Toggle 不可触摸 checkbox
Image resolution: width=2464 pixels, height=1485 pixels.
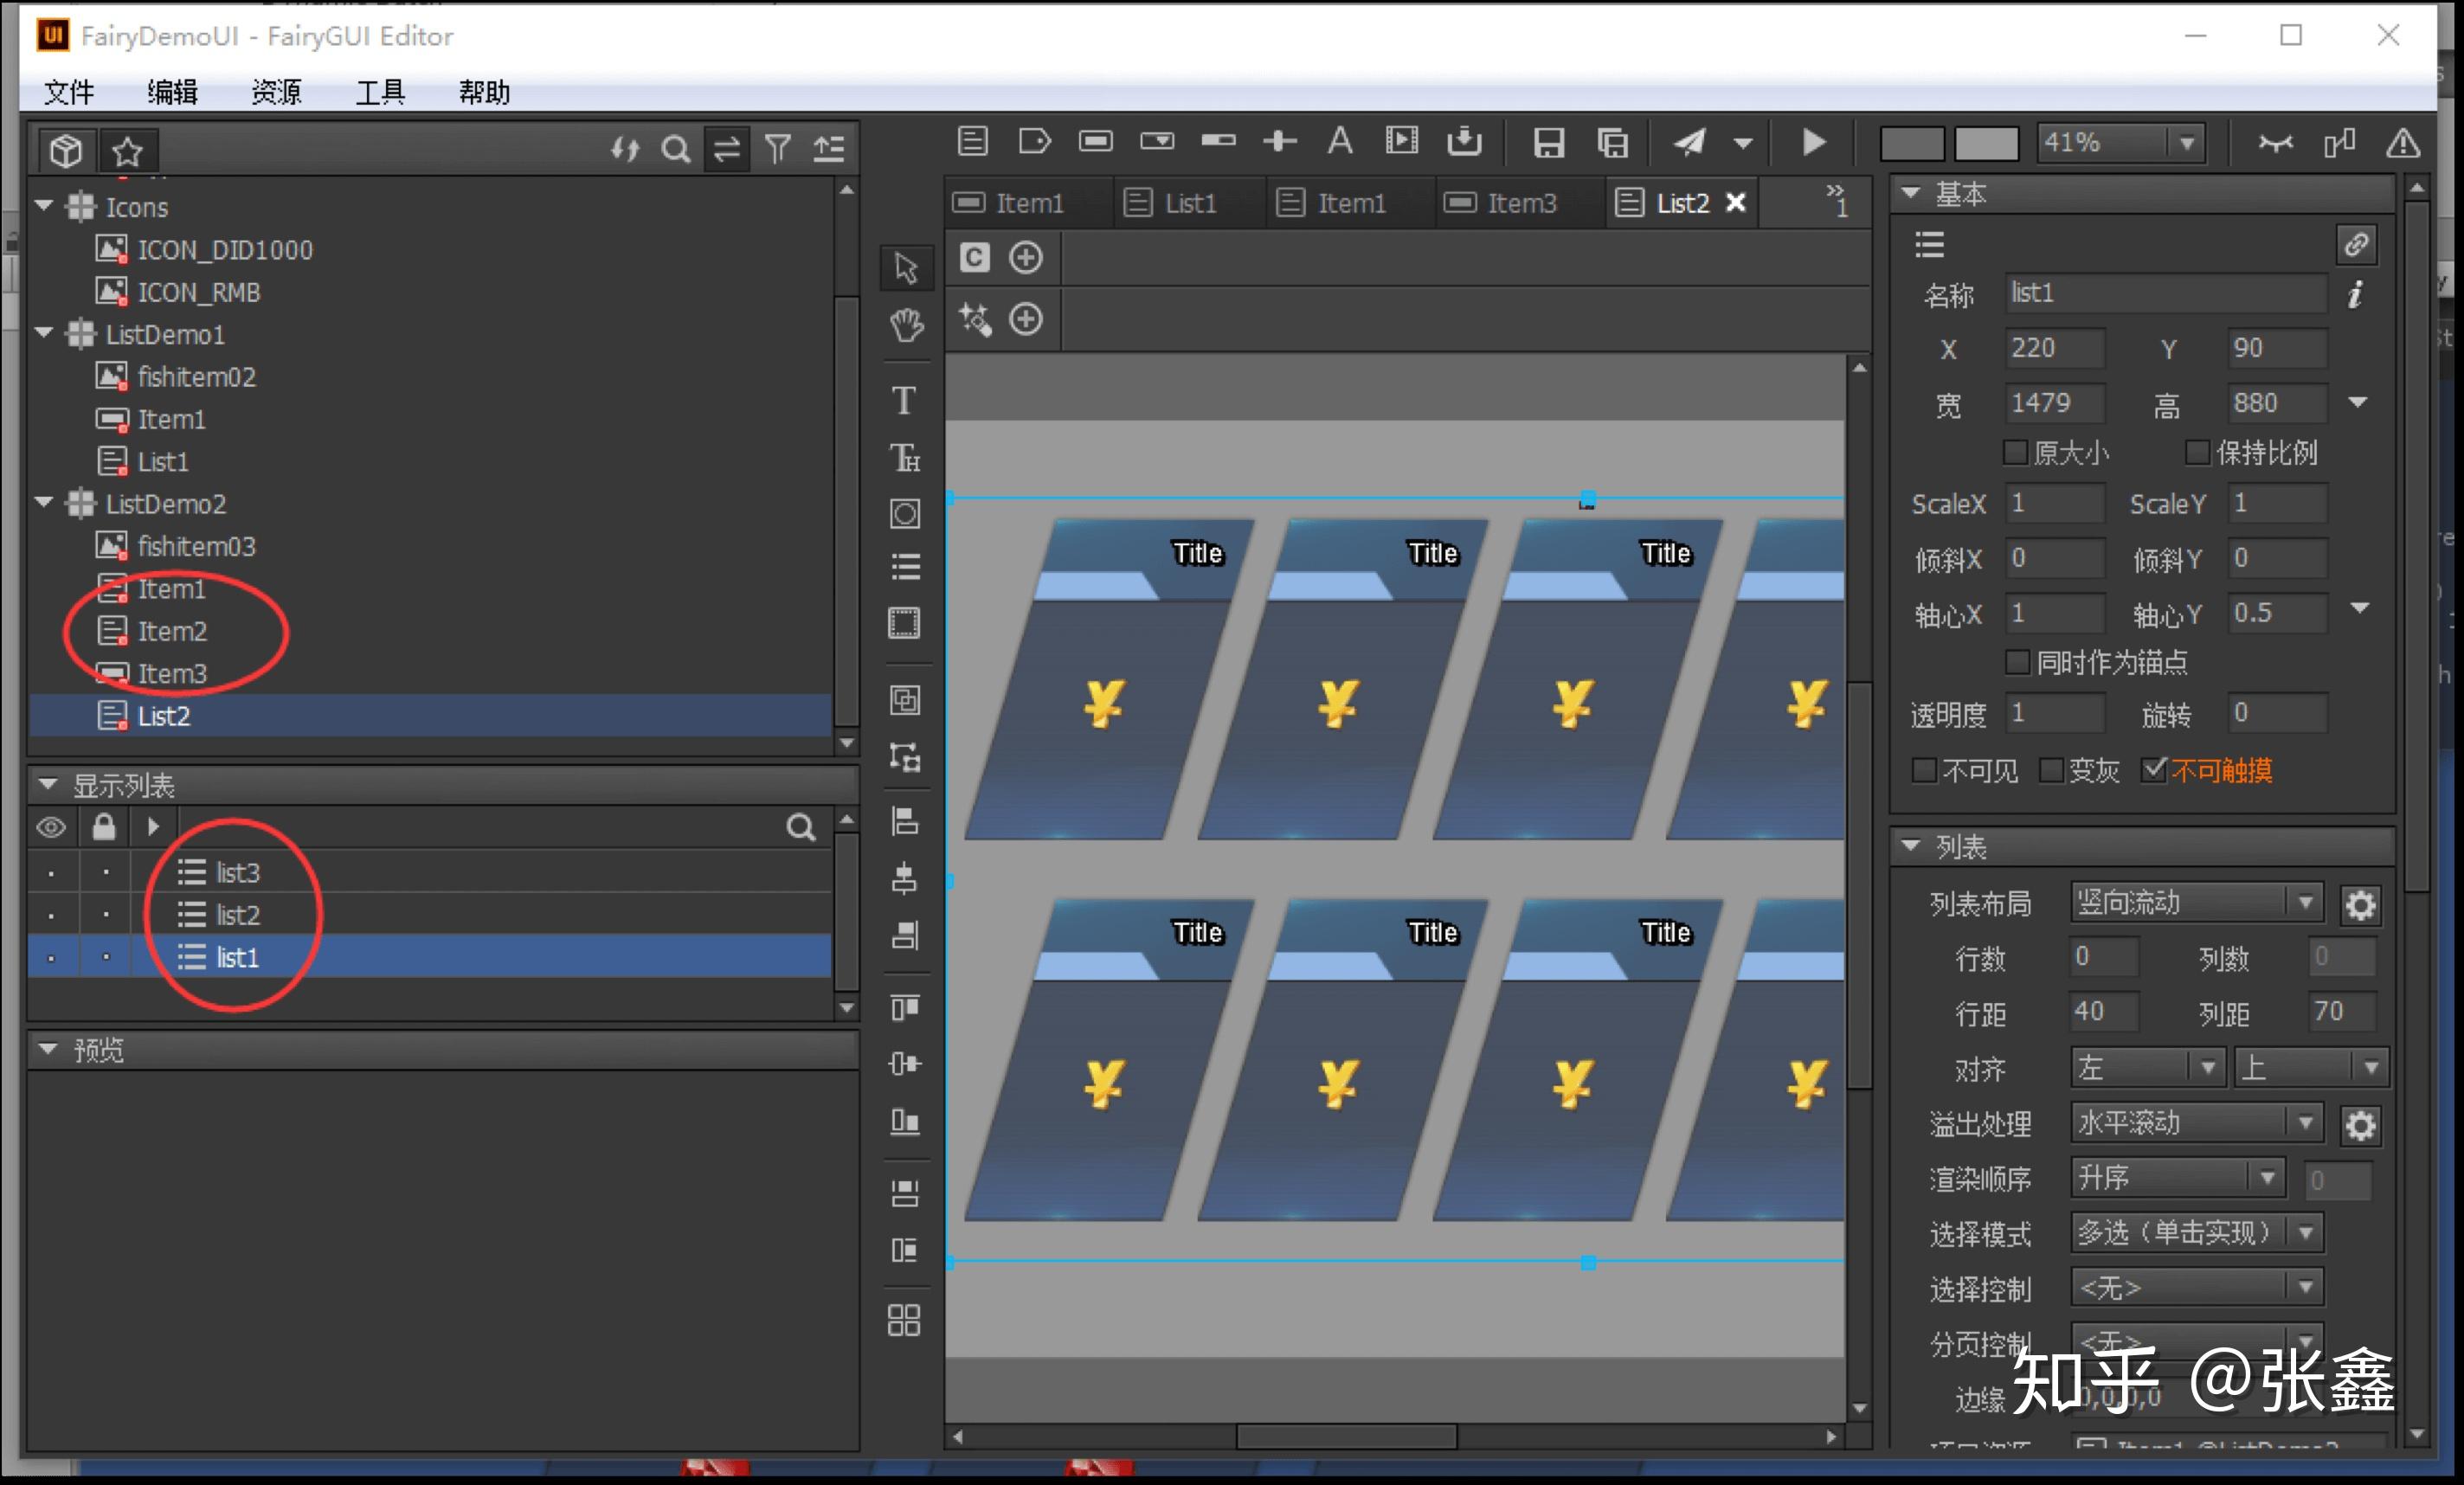2154,769
